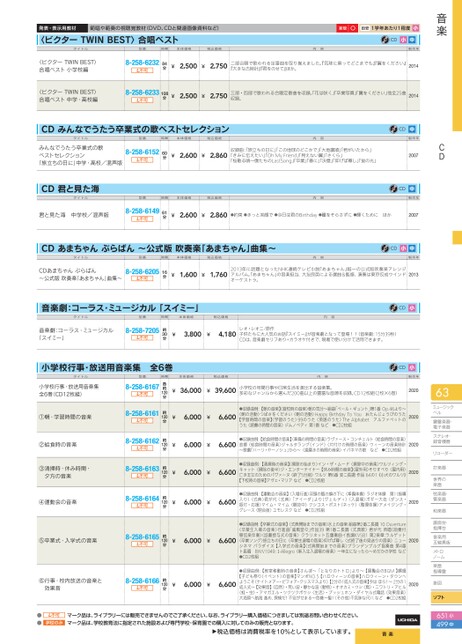Open product code 8-258-6164

(142, 499)
